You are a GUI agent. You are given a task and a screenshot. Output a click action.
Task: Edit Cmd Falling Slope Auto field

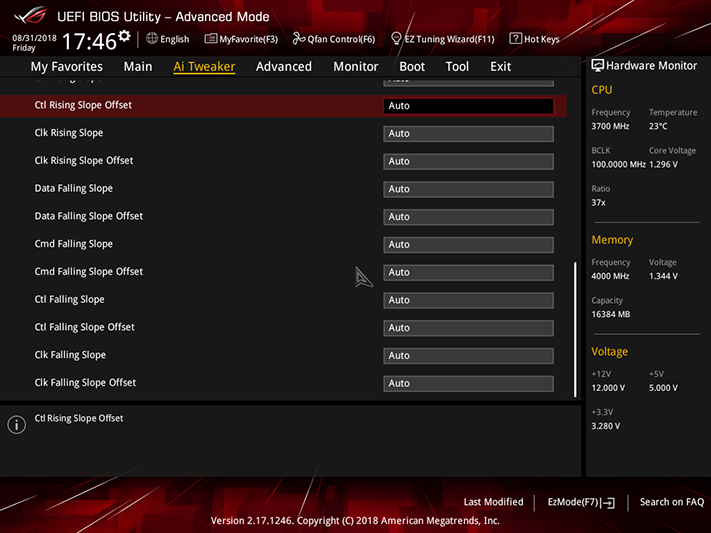[x=468, y=244]
